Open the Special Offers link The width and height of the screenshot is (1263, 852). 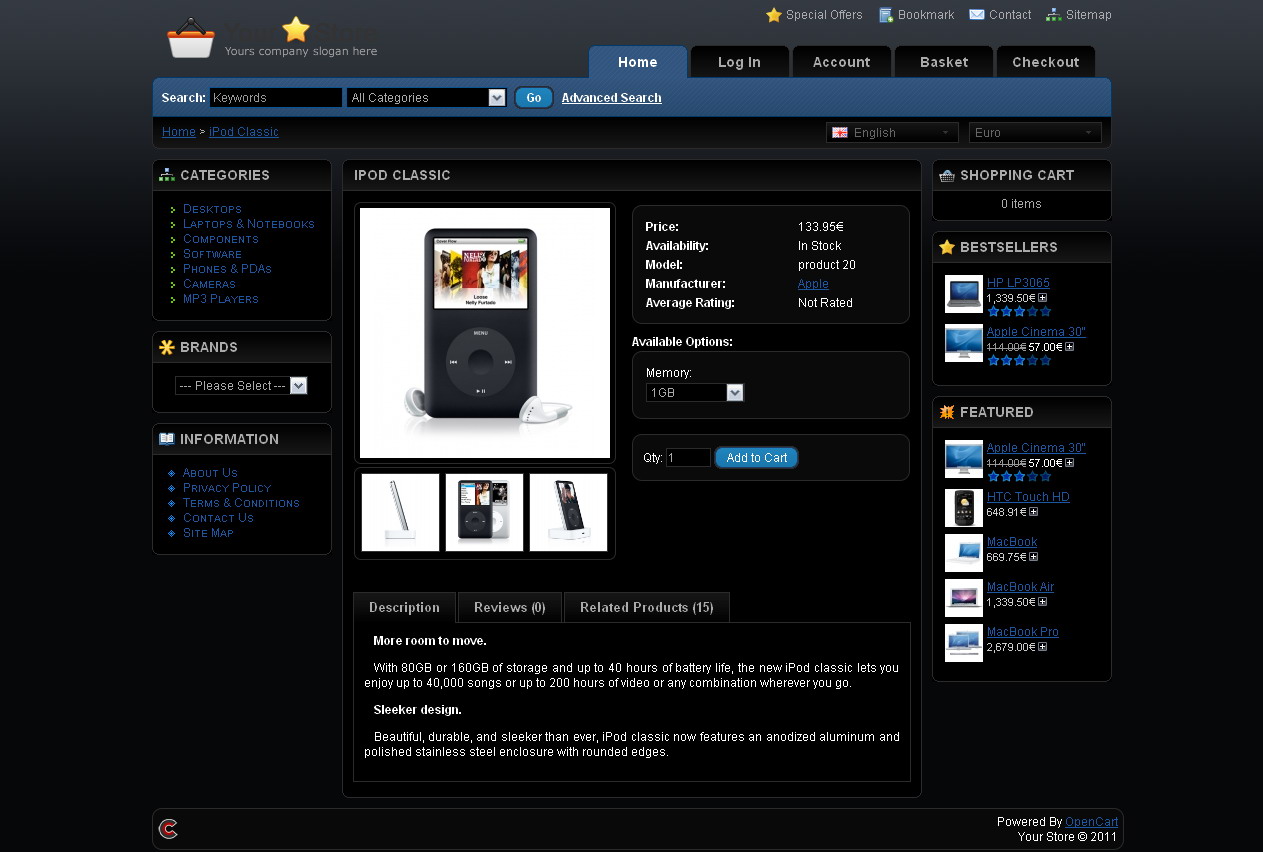(x=824, y=15)
